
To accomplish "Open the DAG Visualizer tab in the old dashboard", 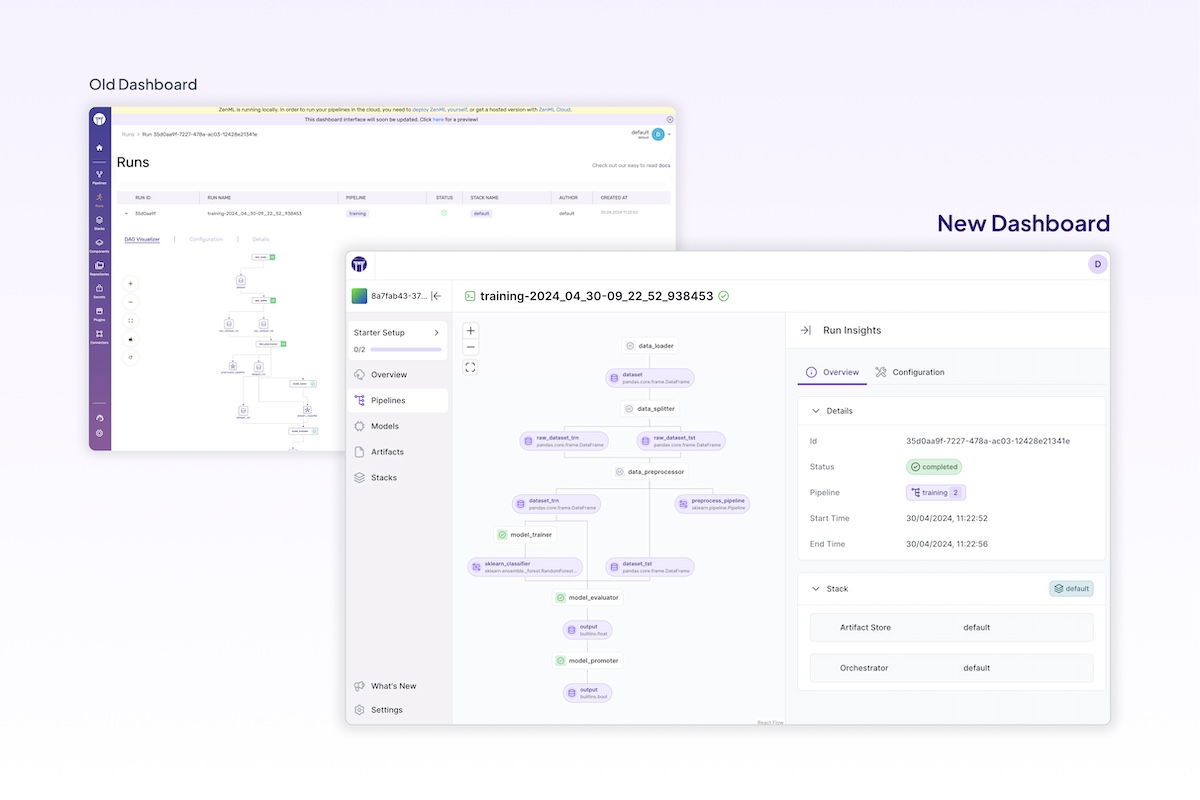I will coord(143,237).
